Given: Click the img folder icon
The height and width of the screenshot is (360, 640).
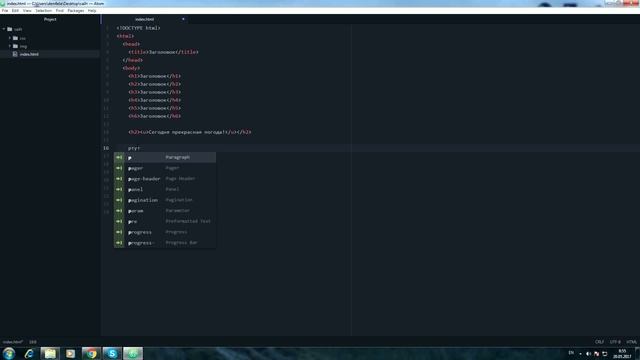Looking at the screenshot, I should point(16,46).
